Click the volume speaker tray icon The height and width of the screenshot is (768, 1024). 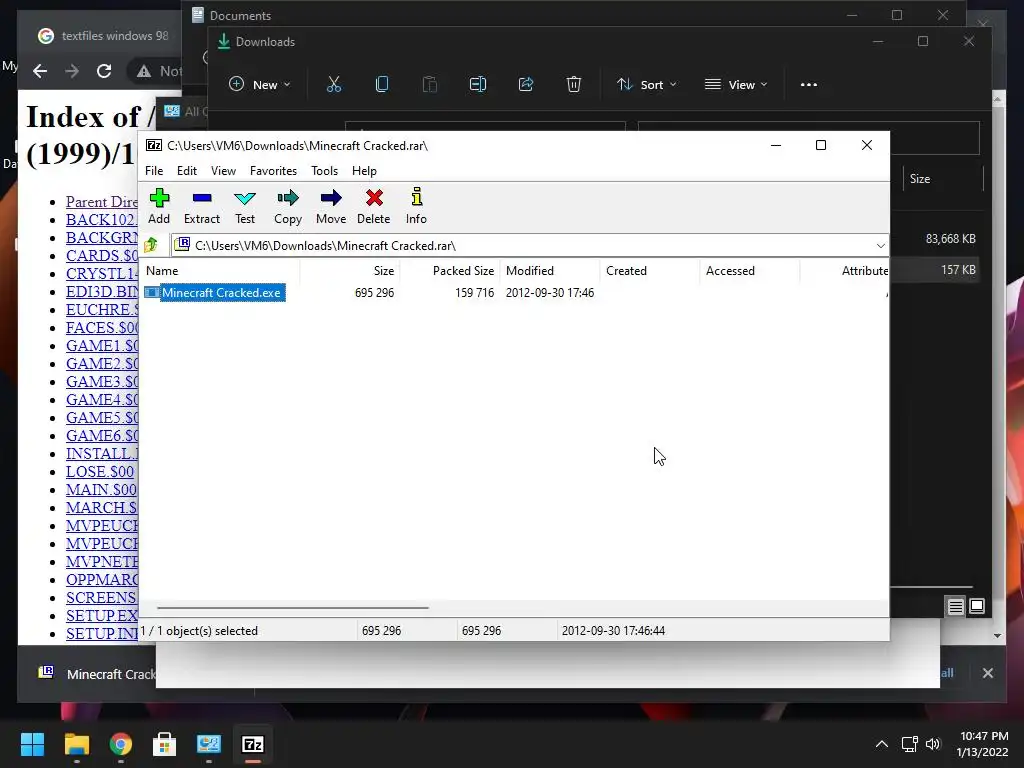pyautogui.click(x=933, y=744)
